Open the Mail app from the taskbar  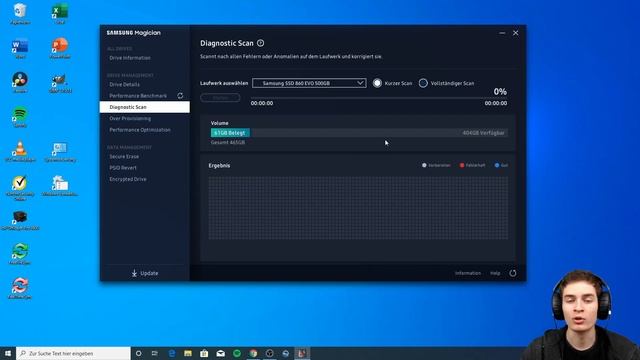click(220, 353)
